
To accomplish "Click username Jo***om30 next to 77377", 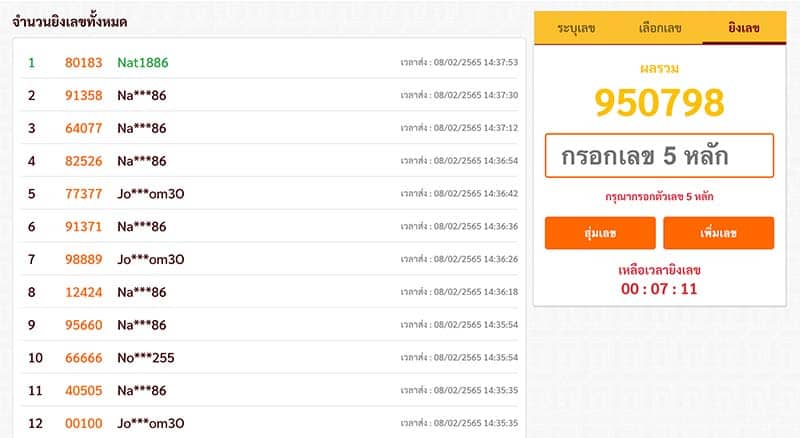I will point(151,194).
